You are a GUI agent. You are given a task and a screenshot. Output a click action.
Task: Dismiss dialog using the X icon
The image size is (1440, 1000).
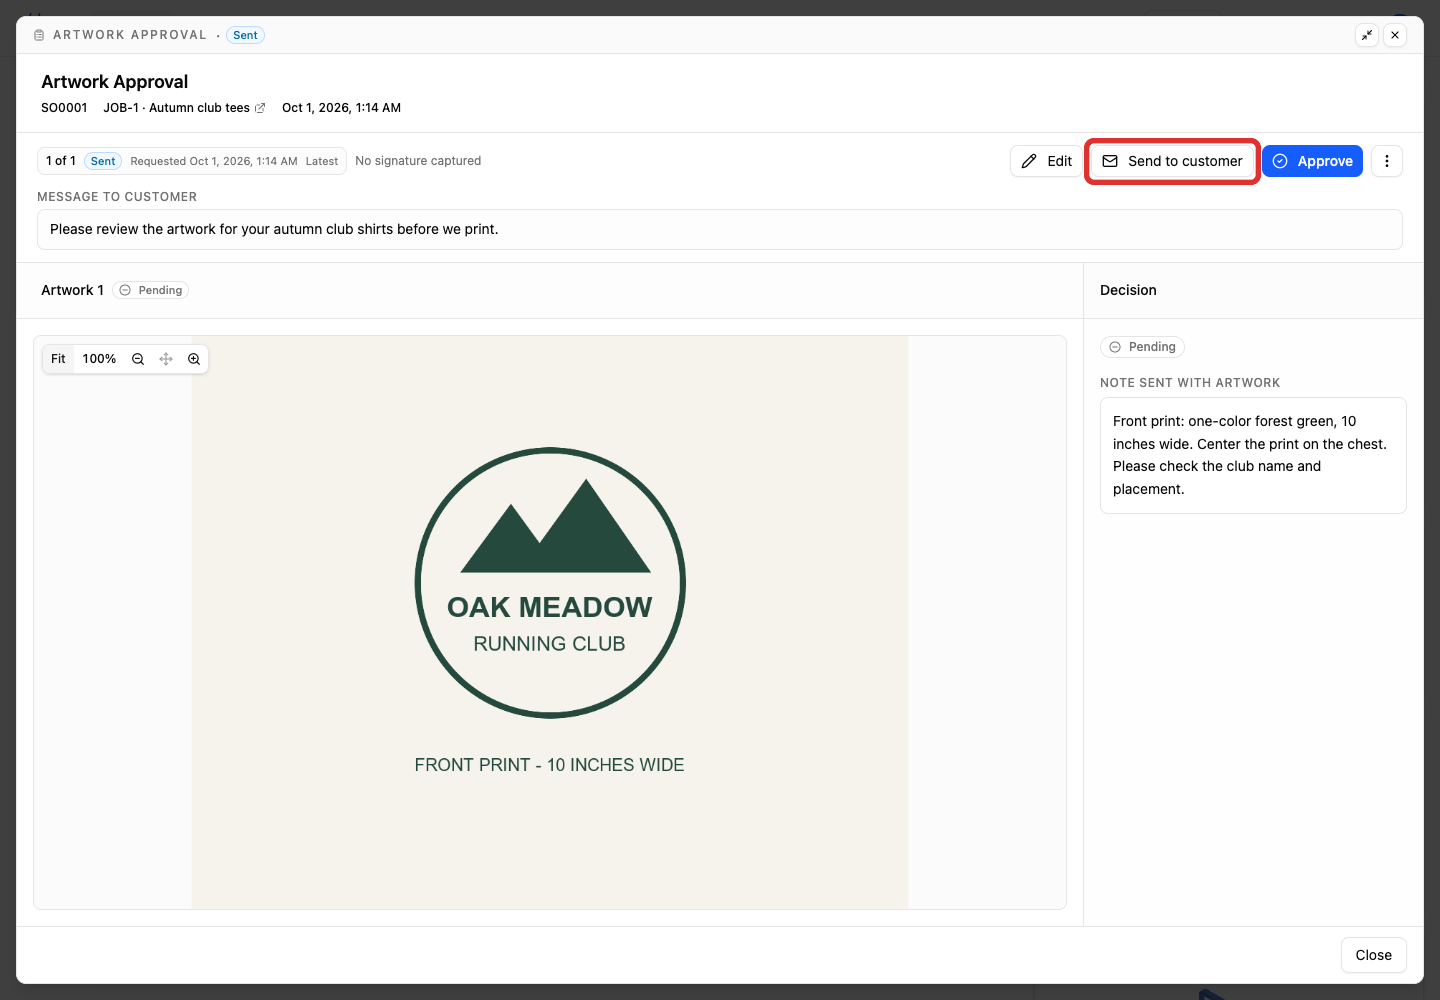(x=1395, y=35)
